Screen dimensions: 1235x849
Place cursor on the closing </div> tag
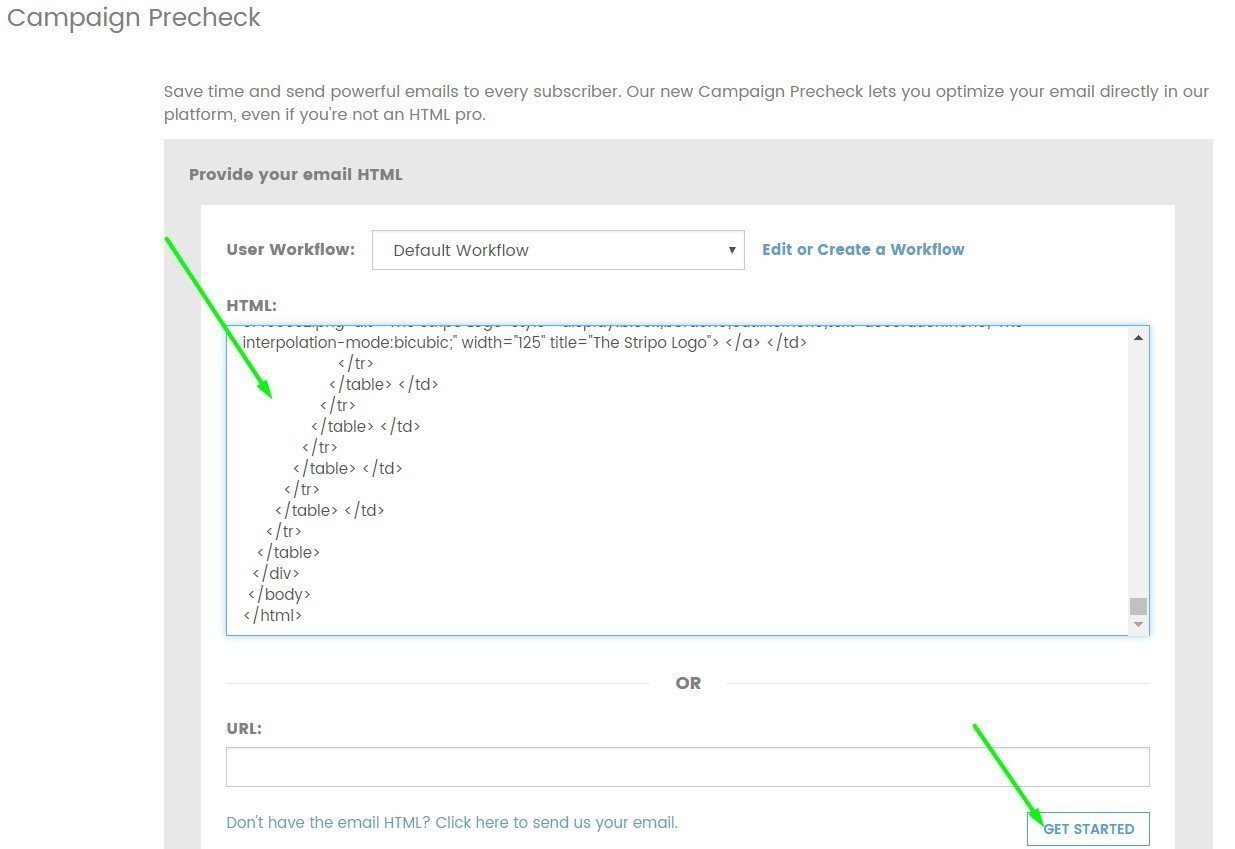pyautogui.click(x=275, y=573)
